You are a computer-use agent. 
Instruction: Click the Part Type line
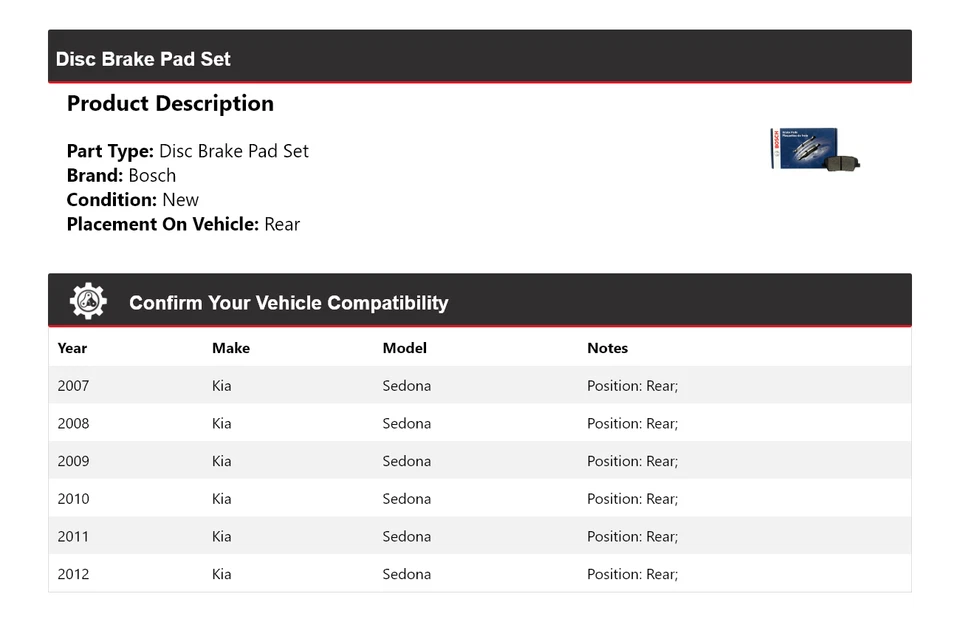point(187,151)
